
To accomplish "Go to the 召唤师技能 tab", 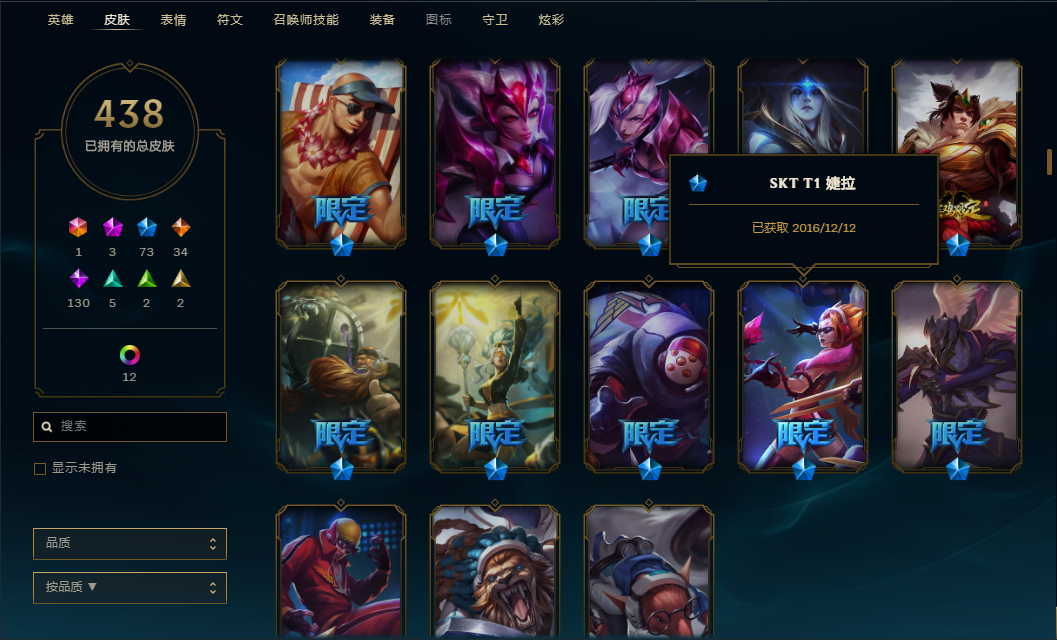I will coord(306,20).
